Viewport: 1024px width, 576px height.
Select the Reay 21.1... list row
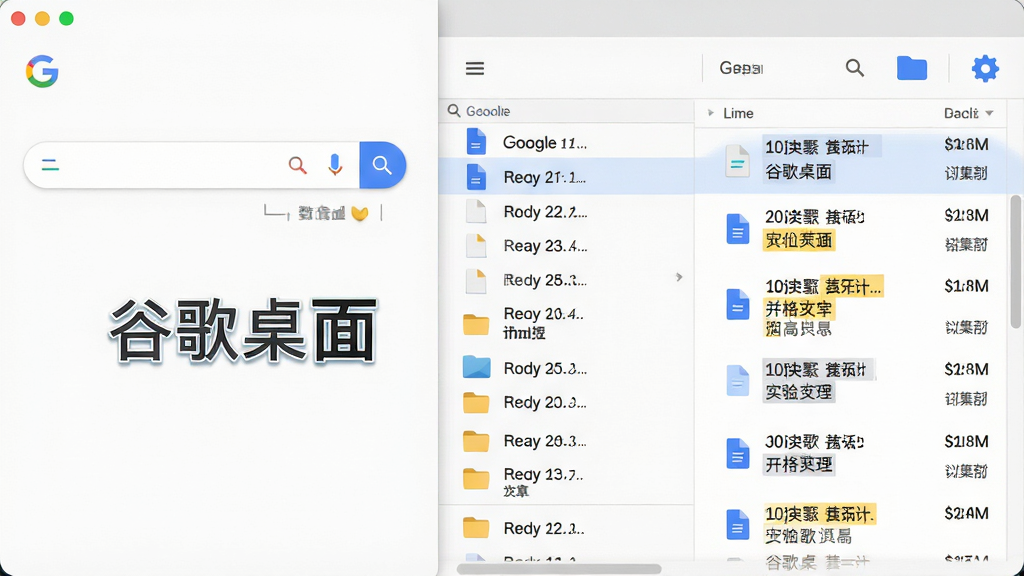566,177
